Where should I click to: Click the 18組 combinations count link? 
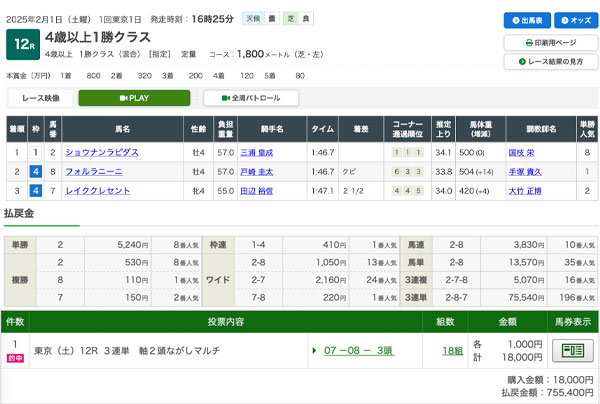452,351
